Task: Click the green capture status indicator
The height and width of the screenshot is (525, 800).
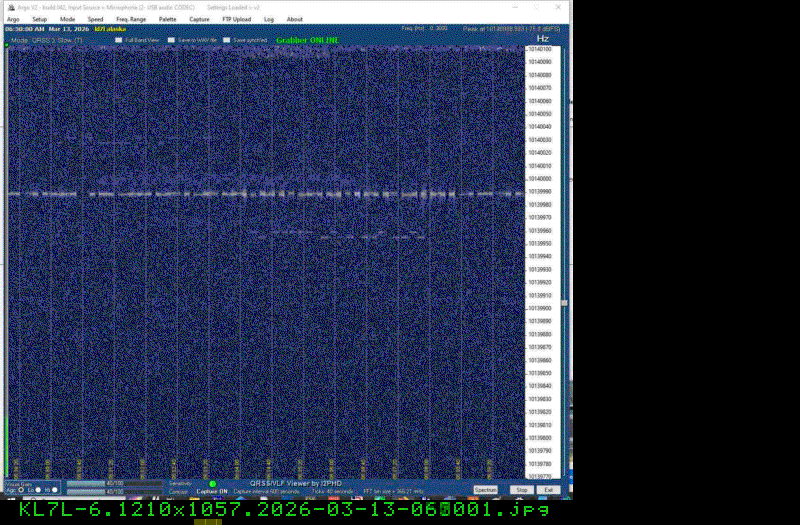Action: click(212, 484)
